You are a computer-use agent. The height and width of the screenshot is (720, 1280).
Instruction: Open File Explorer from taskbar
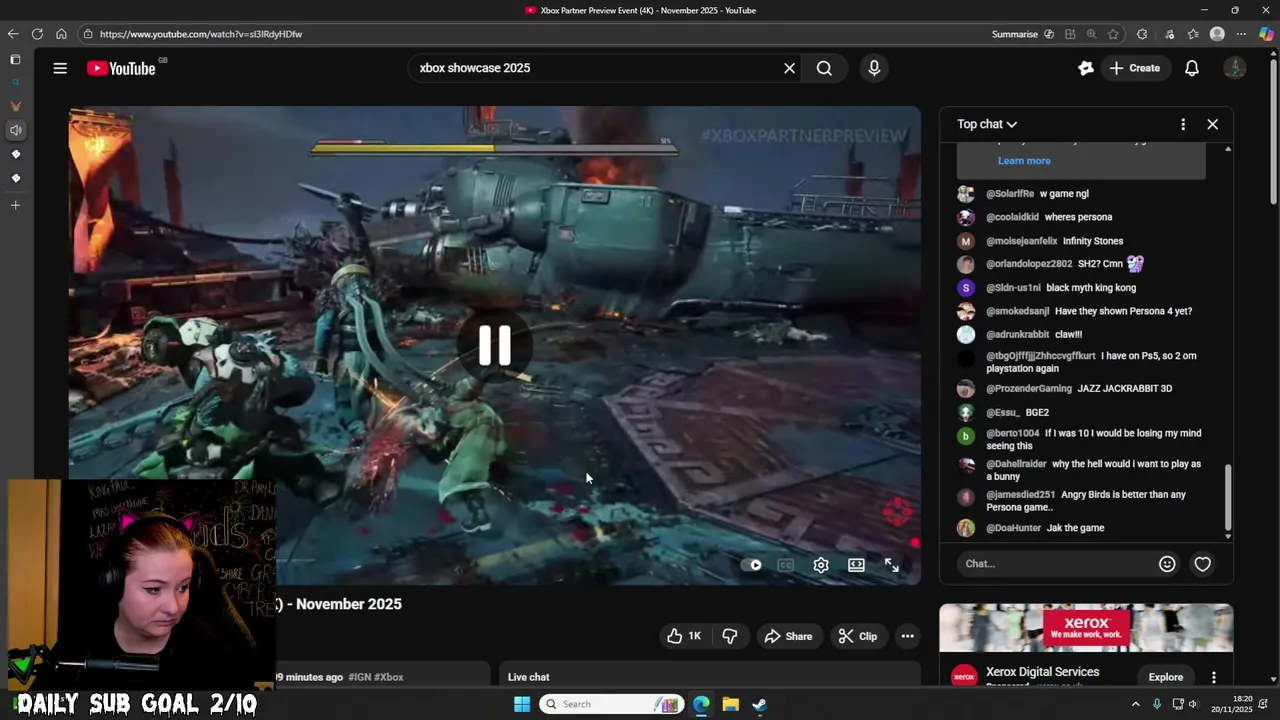click(731, 704)
